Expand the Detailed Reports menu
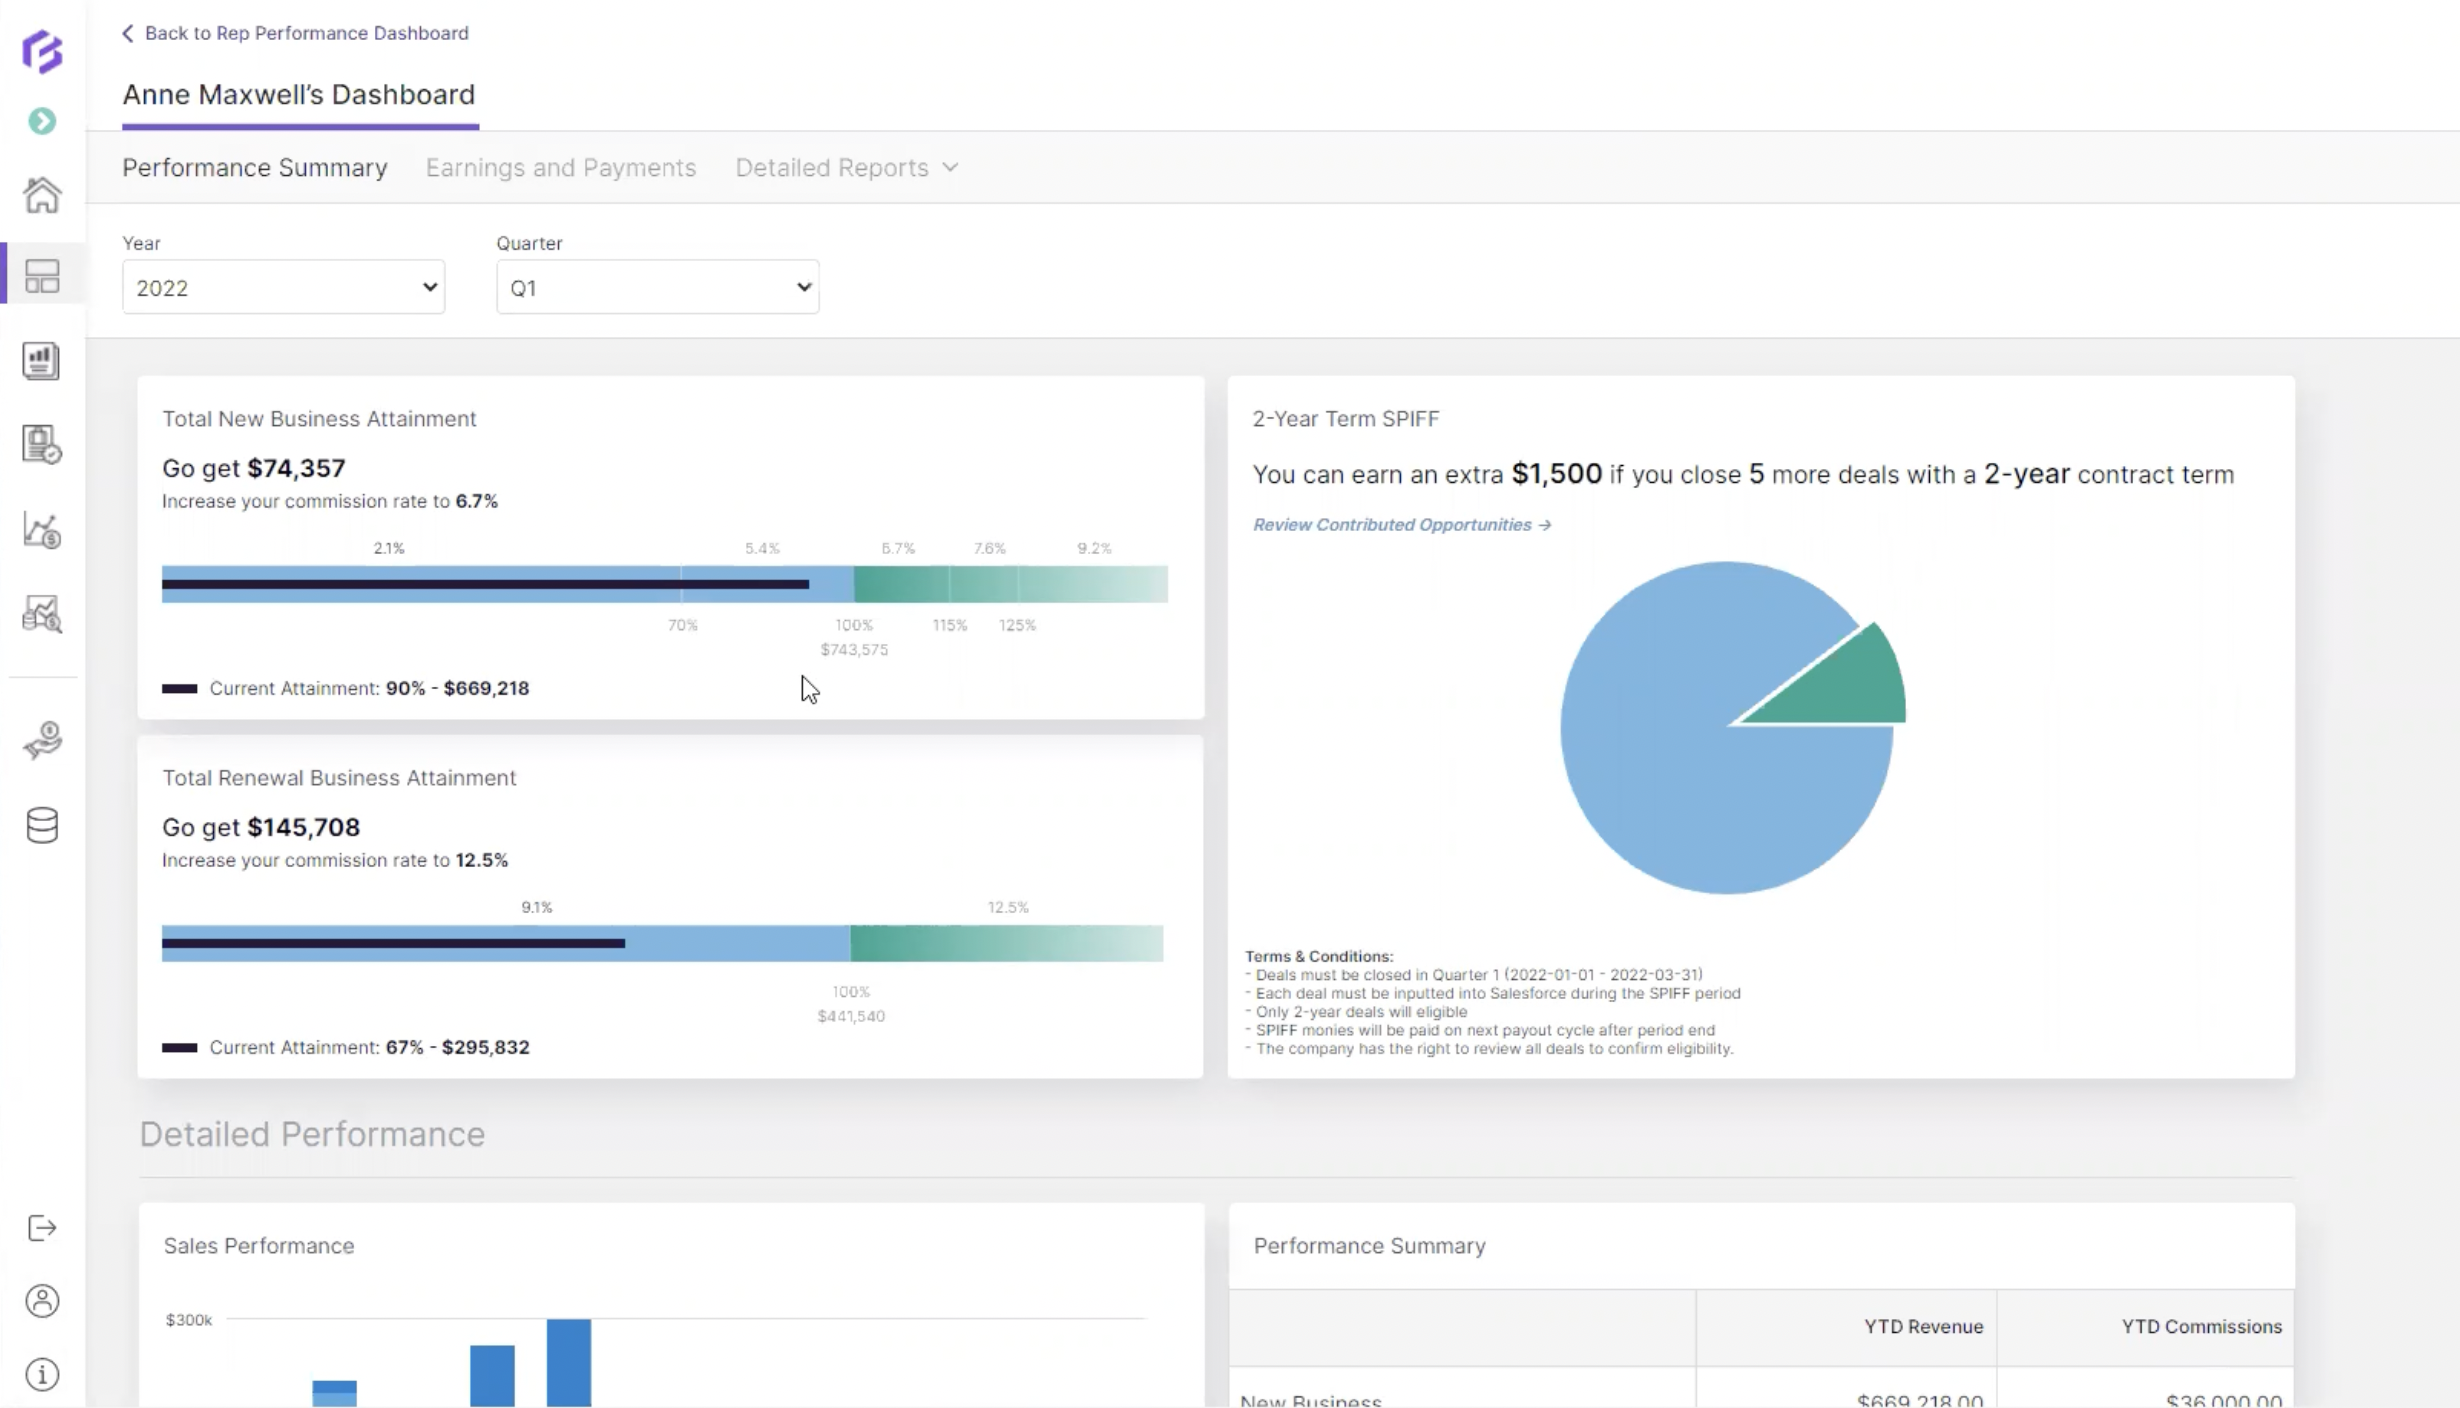Screen dimensions: 2460x1408 pos(845,167)
